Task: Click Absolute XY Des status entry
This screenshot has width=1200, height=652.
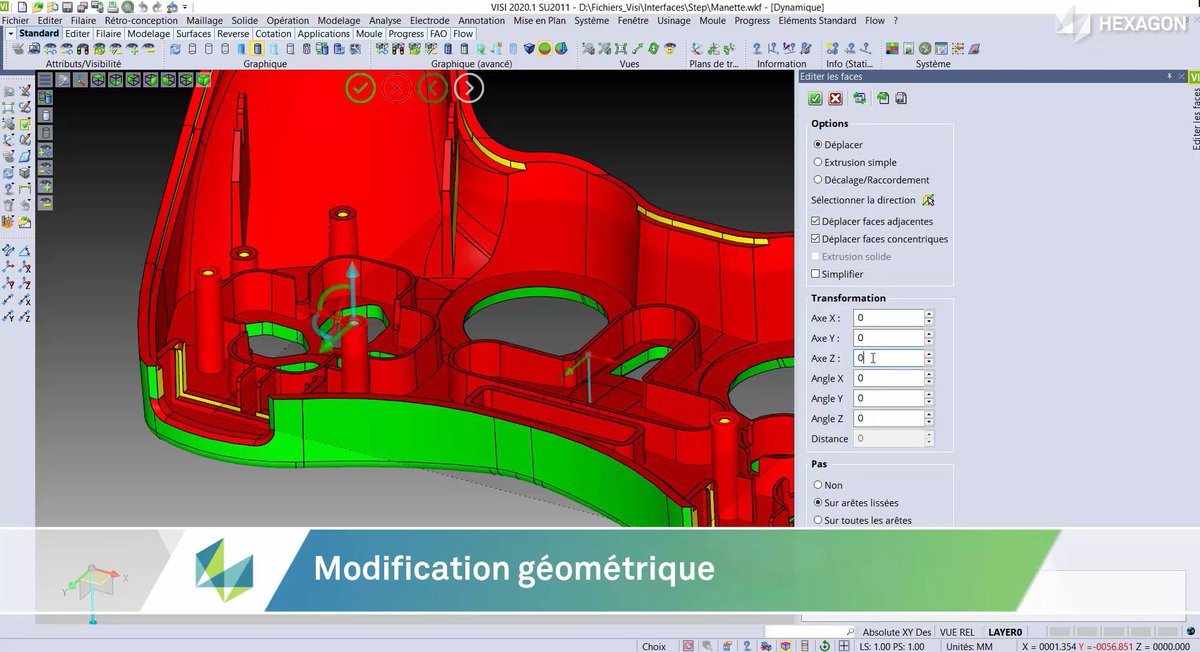Action: pos(897,632)
